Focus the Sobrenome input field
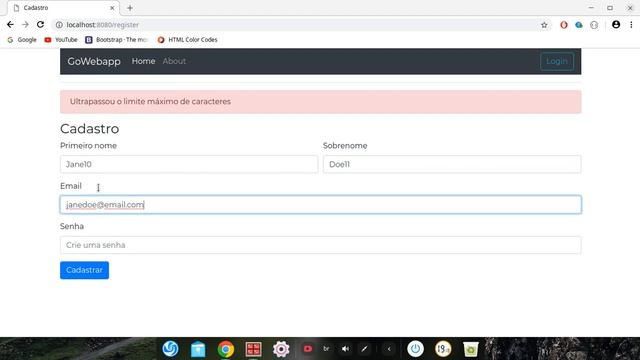The width and height of the screenshot is (640, 360). 452,164
